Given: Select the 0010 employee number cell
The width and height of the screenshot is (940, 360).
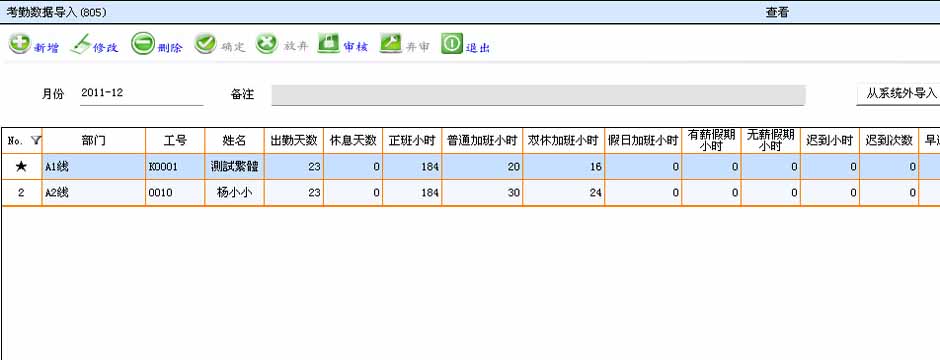Looking at the screenshot, I should tap(175, 193).
